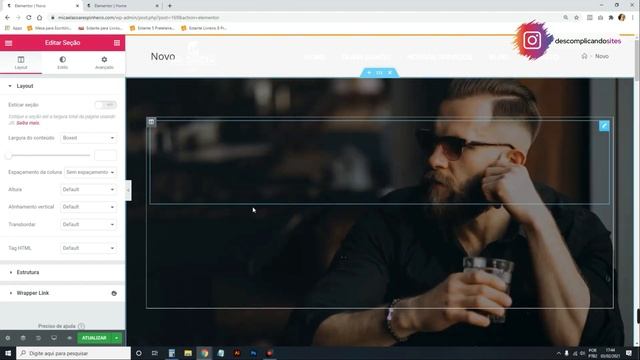Open Chrome from the taskbar
640x360 pixels.
(x=204, y=353)
